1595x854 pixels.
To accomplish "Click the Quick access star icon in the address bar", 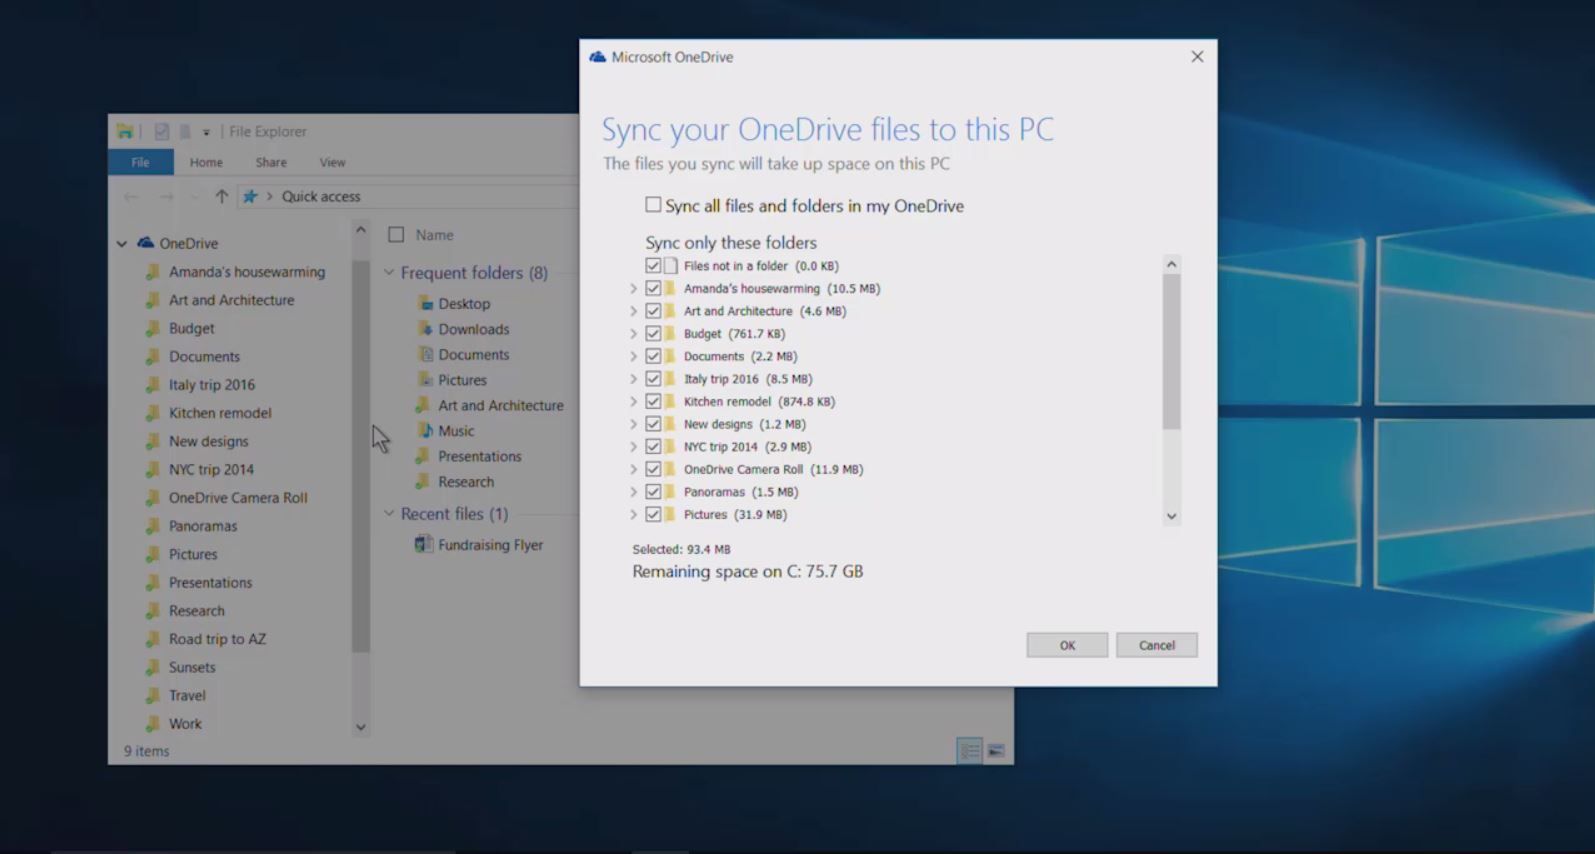I will [x=250, y=196].
